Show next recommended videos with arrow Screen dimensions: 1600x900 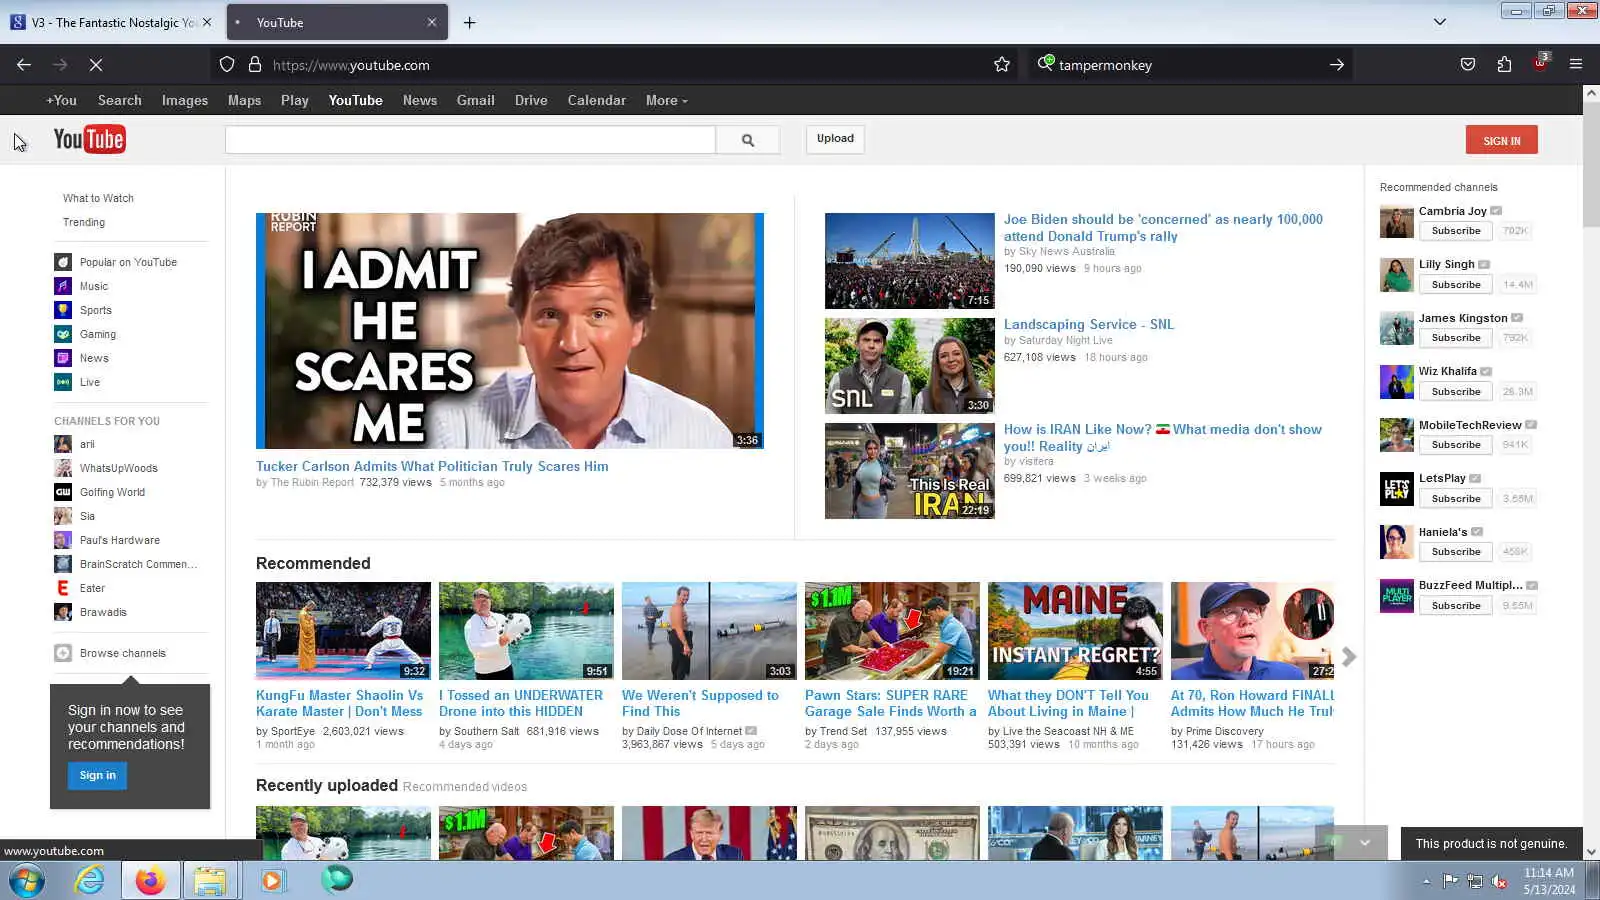click(1349, 657)
